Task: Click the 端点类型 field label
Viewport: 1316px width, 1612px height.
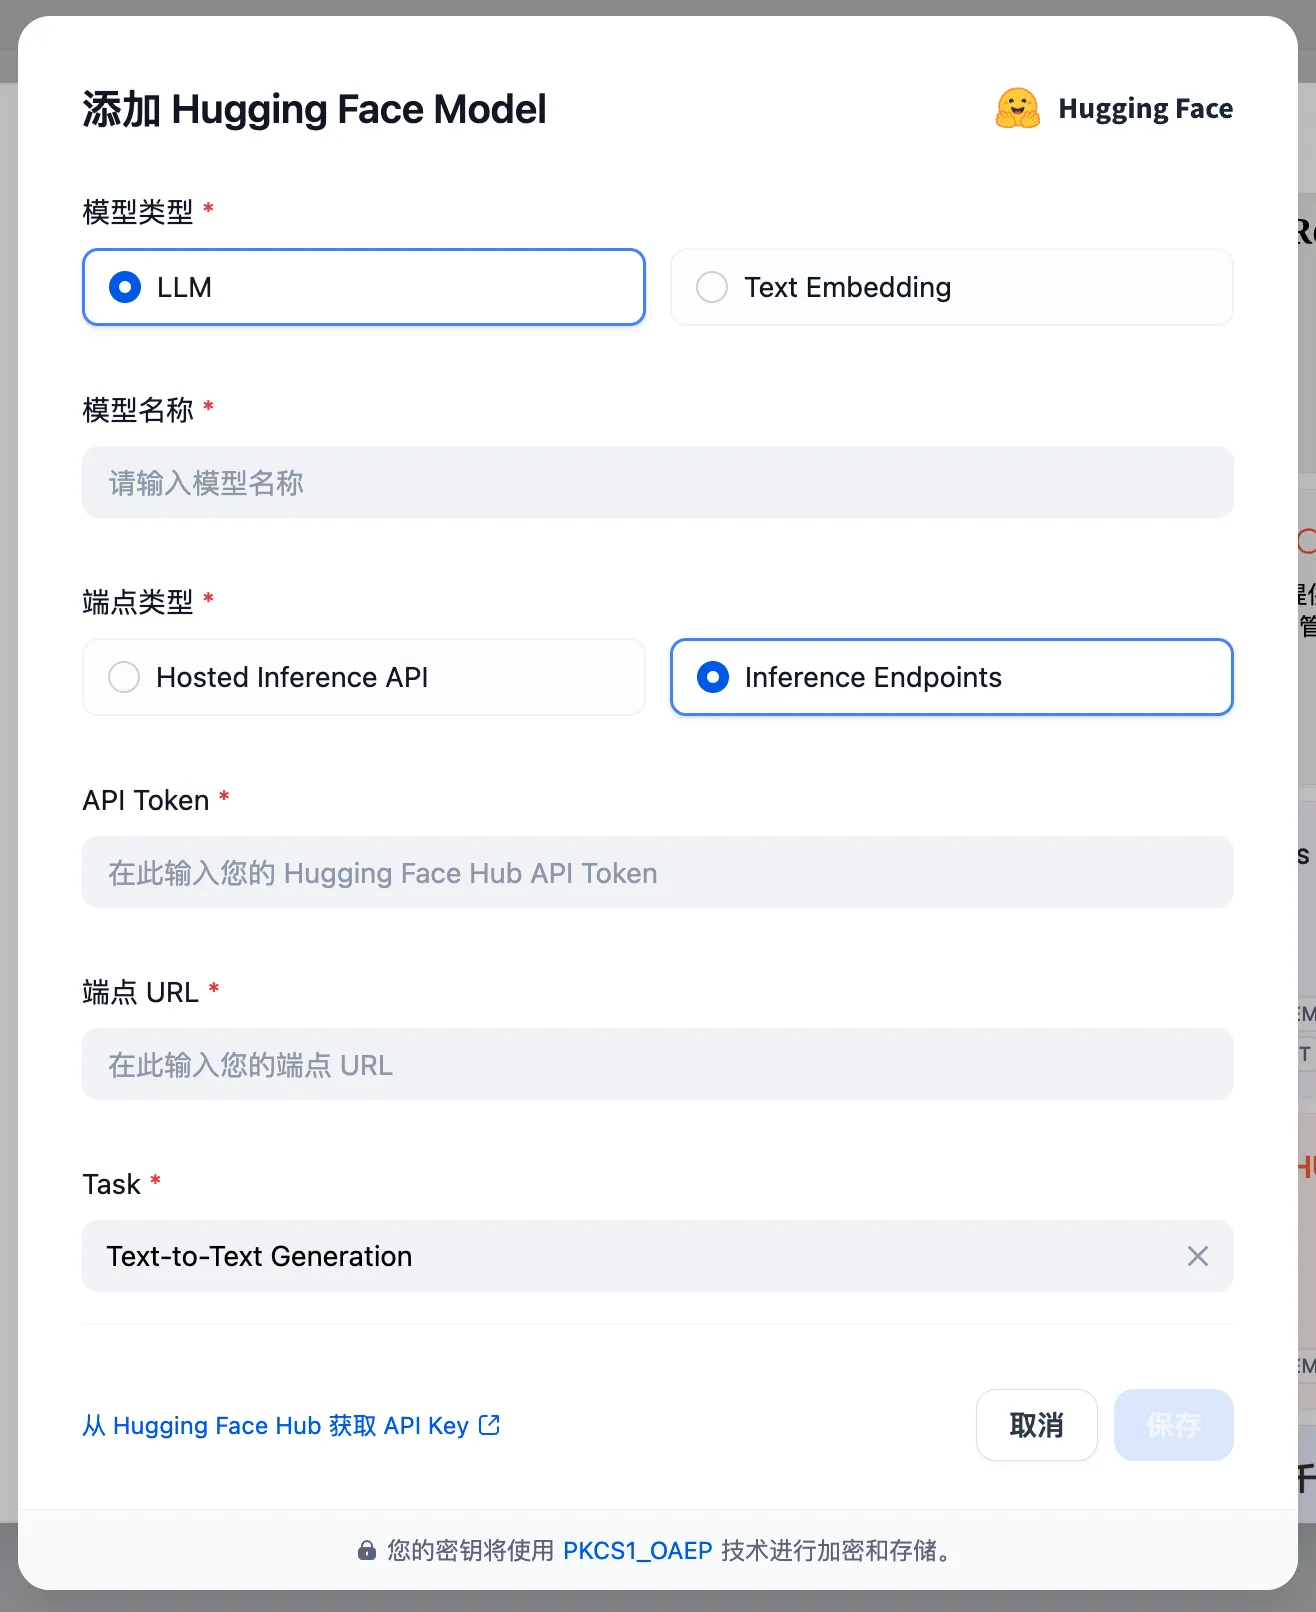Action: tap(138, 602)
